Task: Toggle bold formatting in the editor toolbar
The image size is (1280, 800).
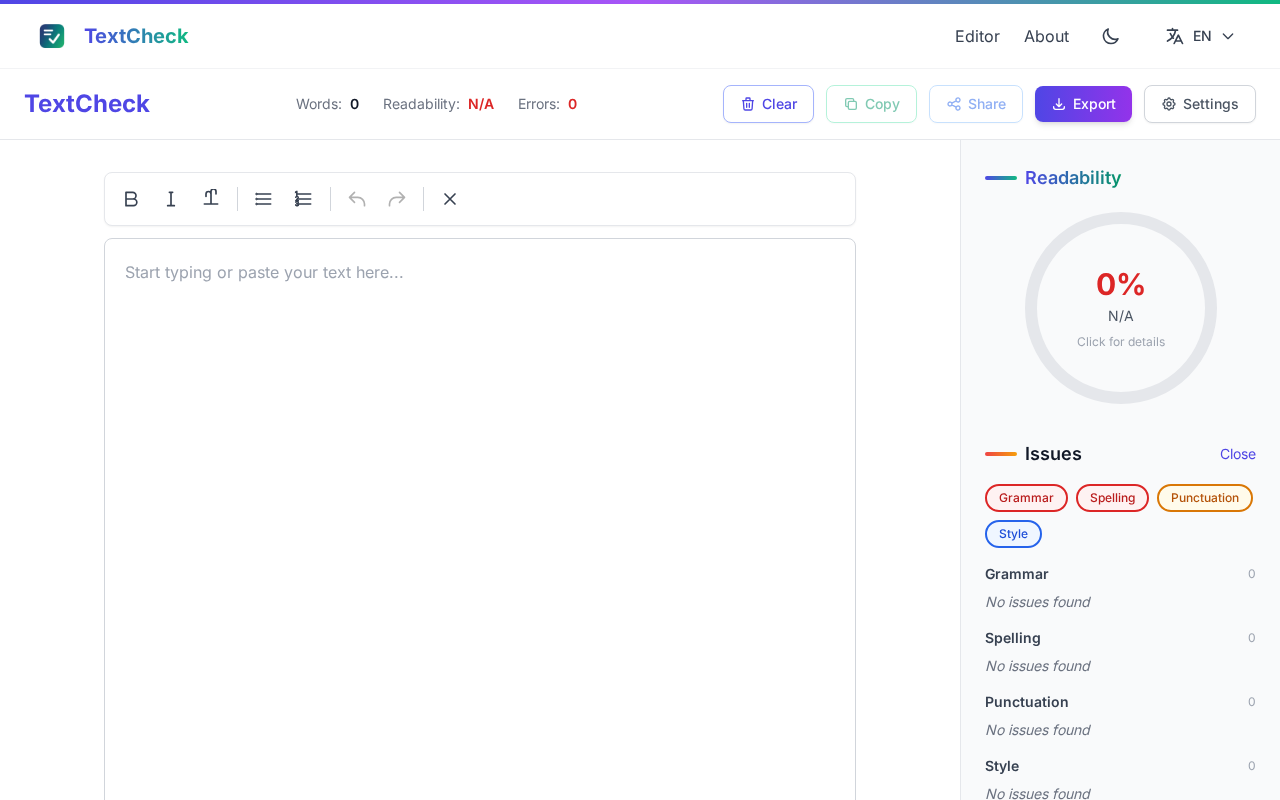Action: point(131,199)
